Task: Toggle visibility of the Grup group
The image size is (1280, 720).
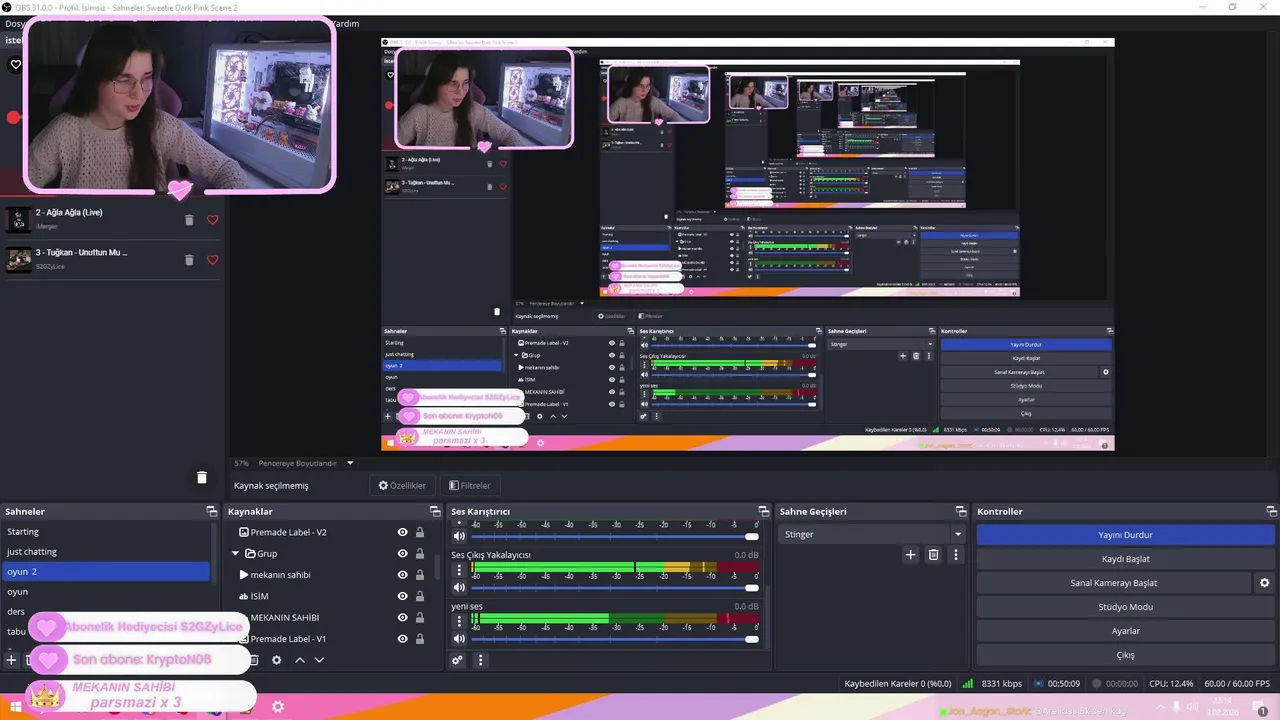Action: pos(402,554)
